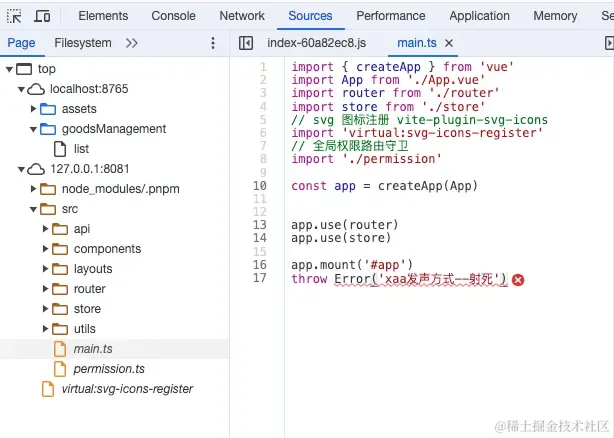Set breakpoint on line number 17
The width and height of the screenshot is (614, 438).
pyautogui.click(x=260, y=278)
